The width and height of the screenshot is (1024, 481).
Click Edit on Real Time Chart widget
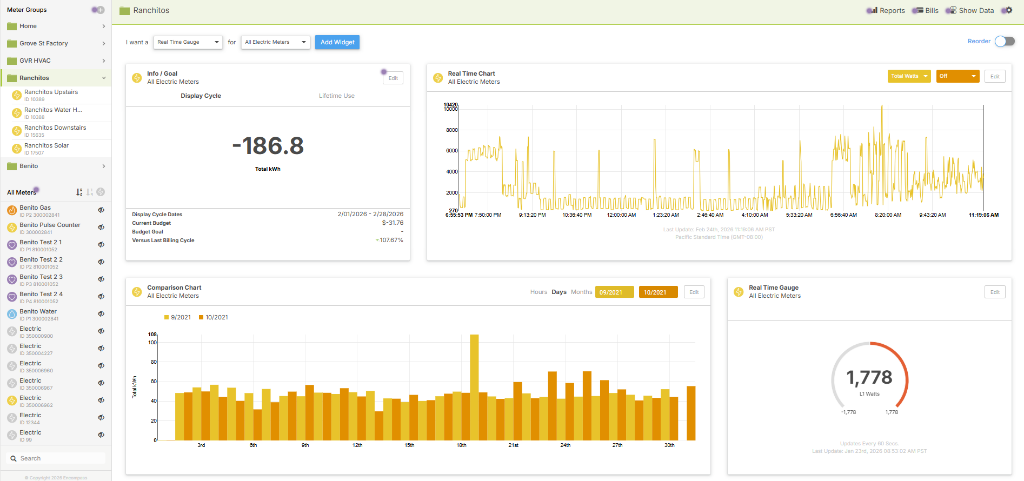coord(995,76)
